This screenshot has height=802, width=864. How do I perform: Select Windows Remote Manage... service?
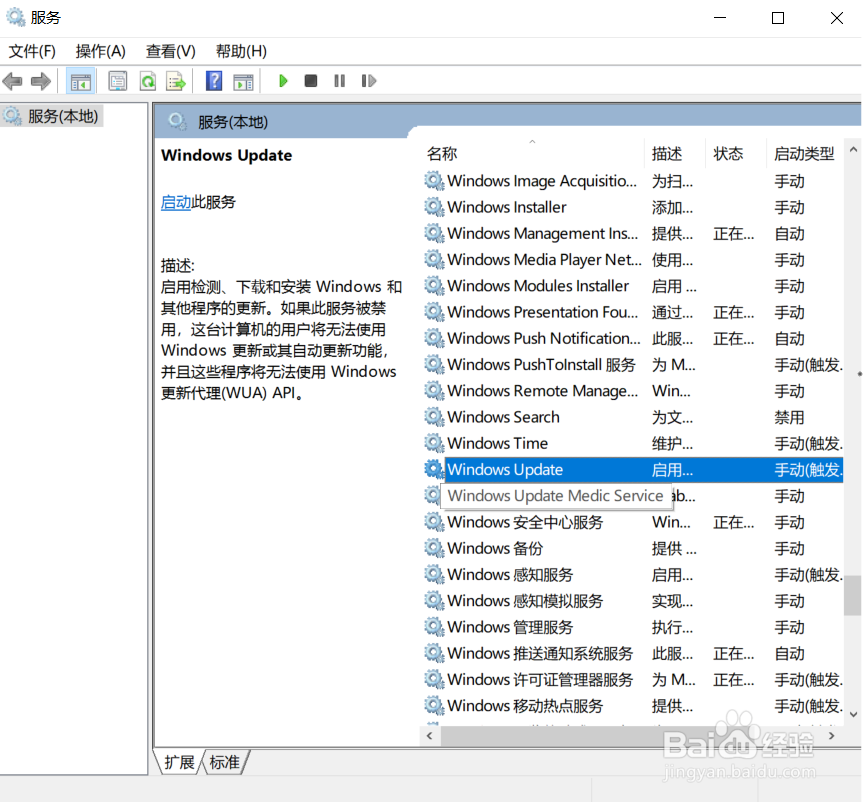click(634, 391)
